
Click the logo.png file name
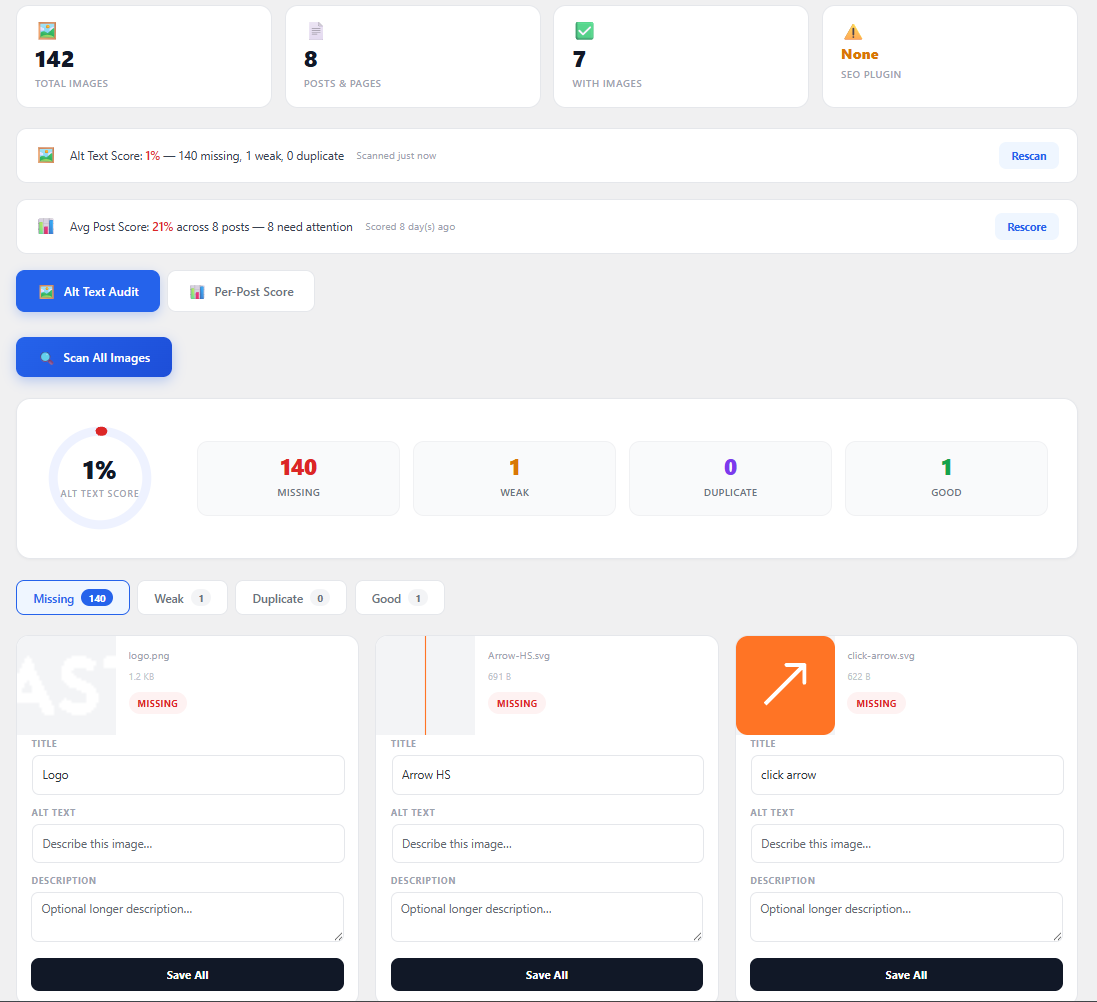click(x=149, y=656)
